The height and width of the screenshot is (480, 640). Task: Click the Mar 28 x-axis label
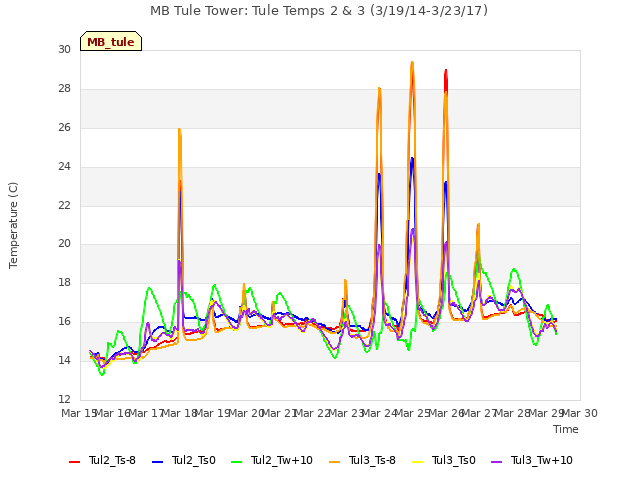click(513, 413)
